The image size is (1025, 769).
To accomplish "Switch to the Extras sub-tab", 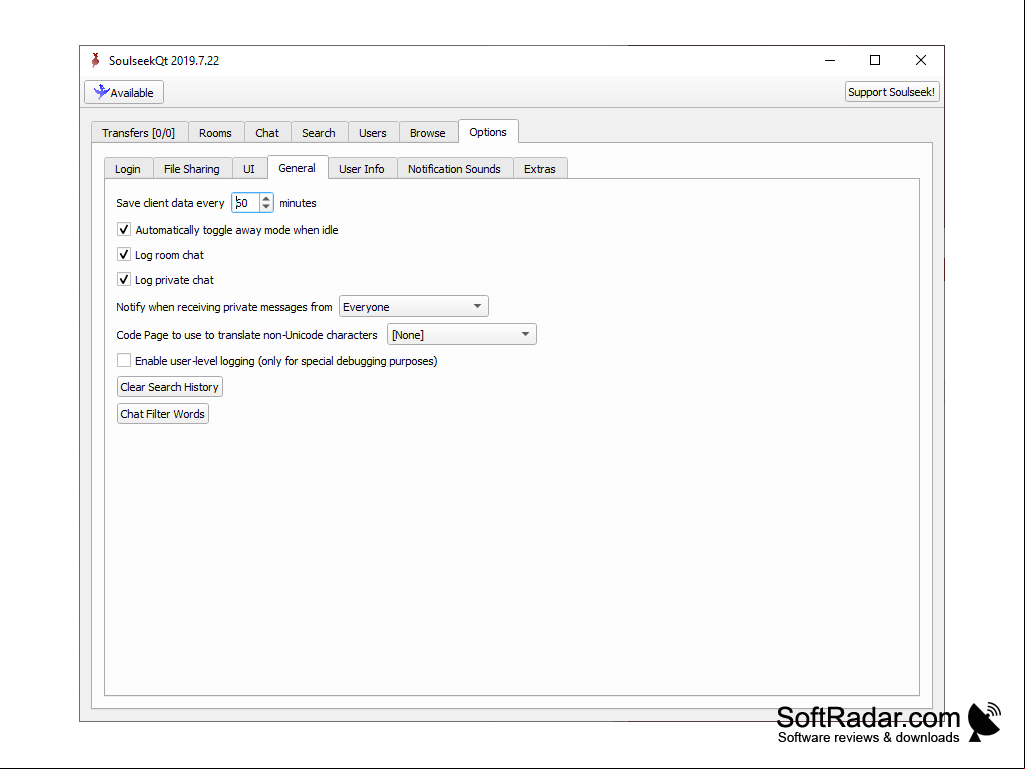I will point(539,169).
